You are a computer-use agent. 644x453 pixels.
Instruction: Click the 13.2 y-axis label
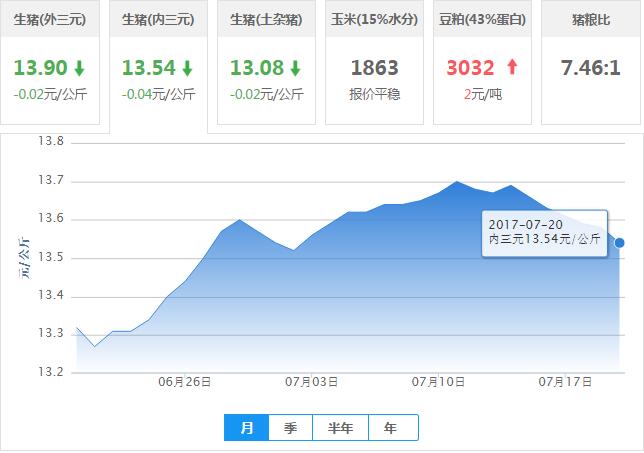51,372
